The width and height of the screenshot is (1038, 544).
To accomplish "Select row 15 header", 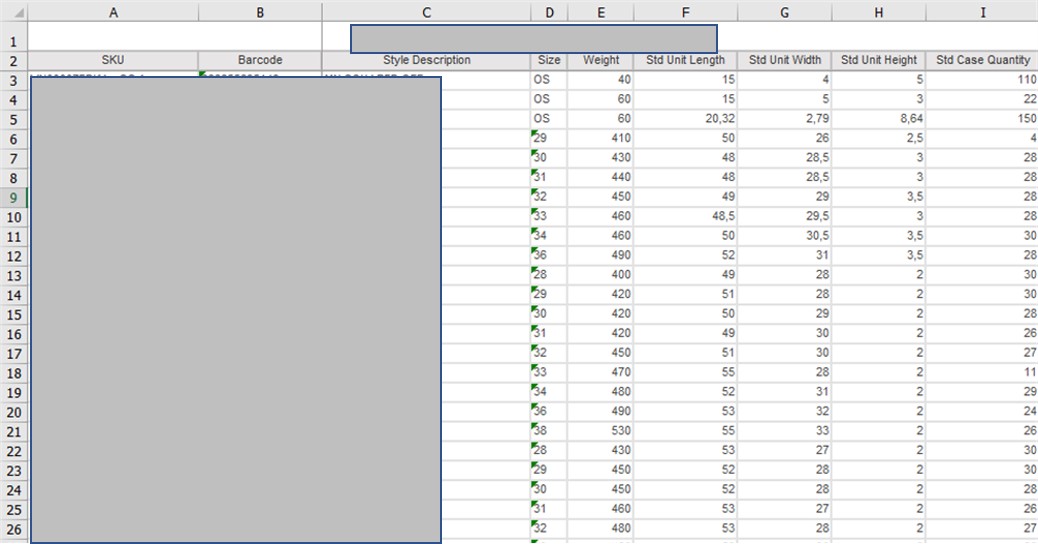I will [x=14, y=314].
